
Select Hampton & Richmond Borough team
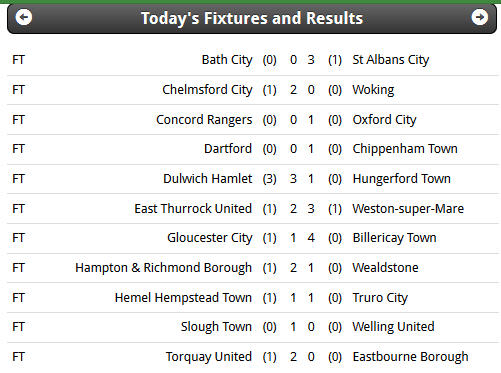pyautogui.click(x=163, y=268)
